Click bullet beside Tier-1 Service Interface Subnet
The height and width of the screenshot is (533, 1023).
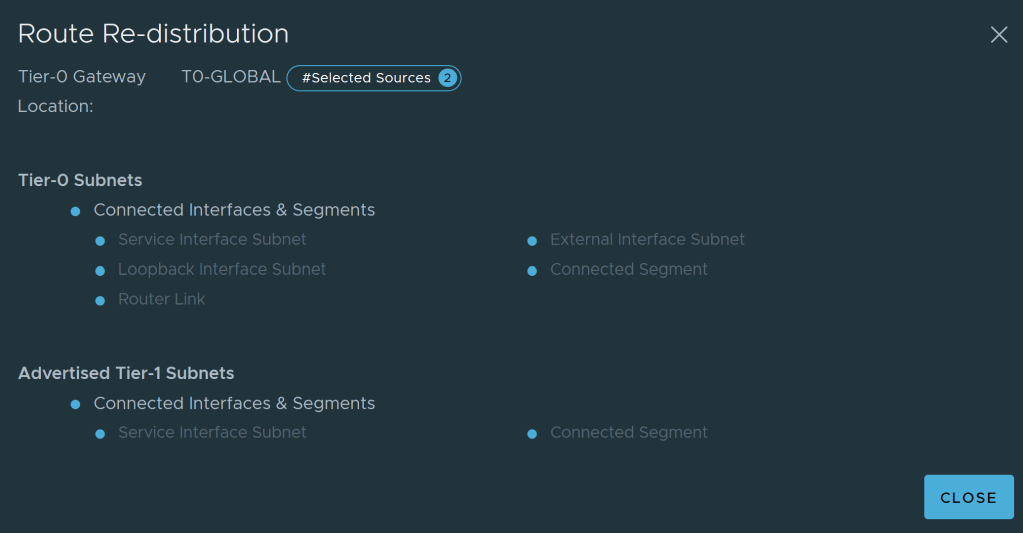[x=100, y=434]
